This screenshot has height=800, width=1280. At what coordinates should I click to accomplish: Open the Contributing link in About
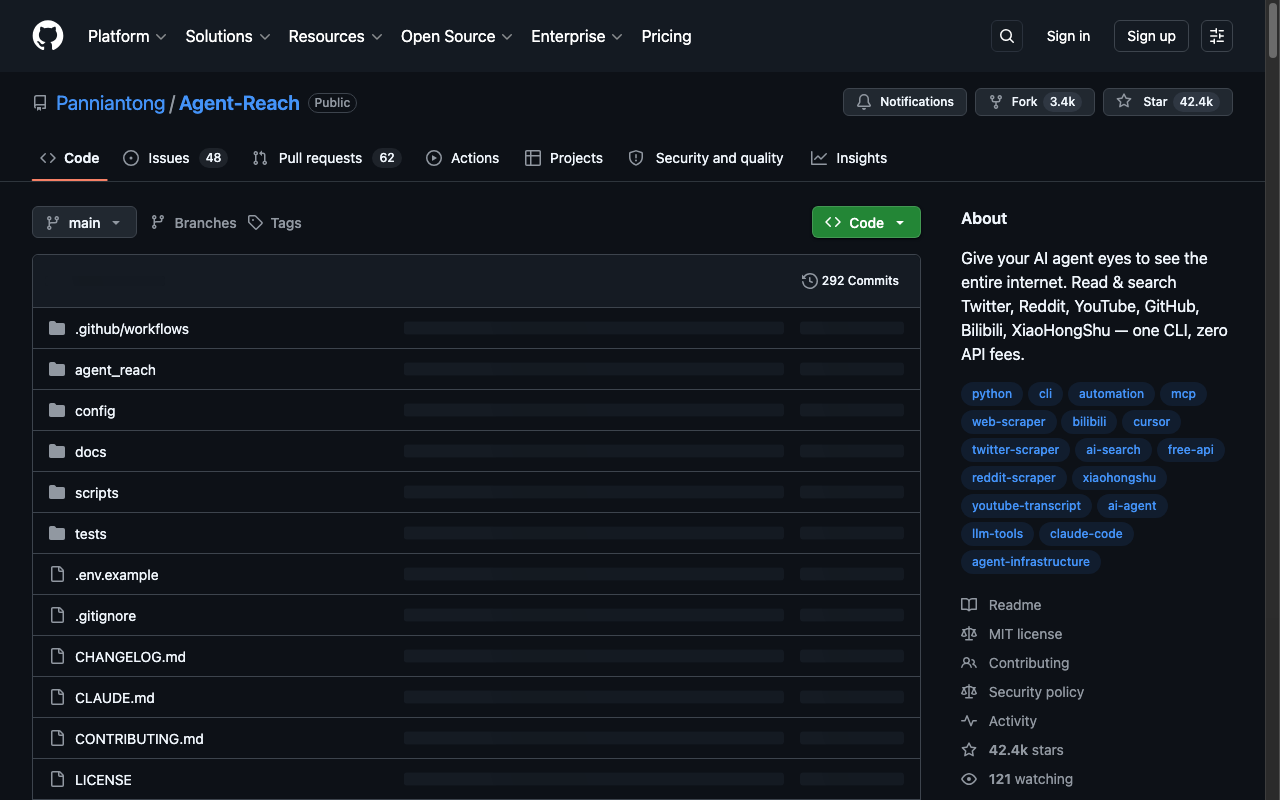pyautogui.click(x=1015, y=663)
